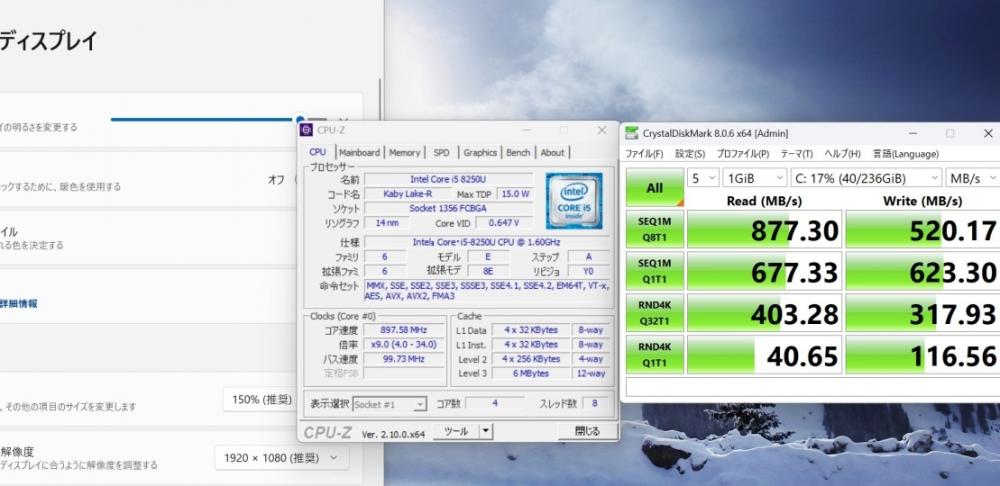
Task: Close the CPU-Z window with the X
Action: point(601,130)
